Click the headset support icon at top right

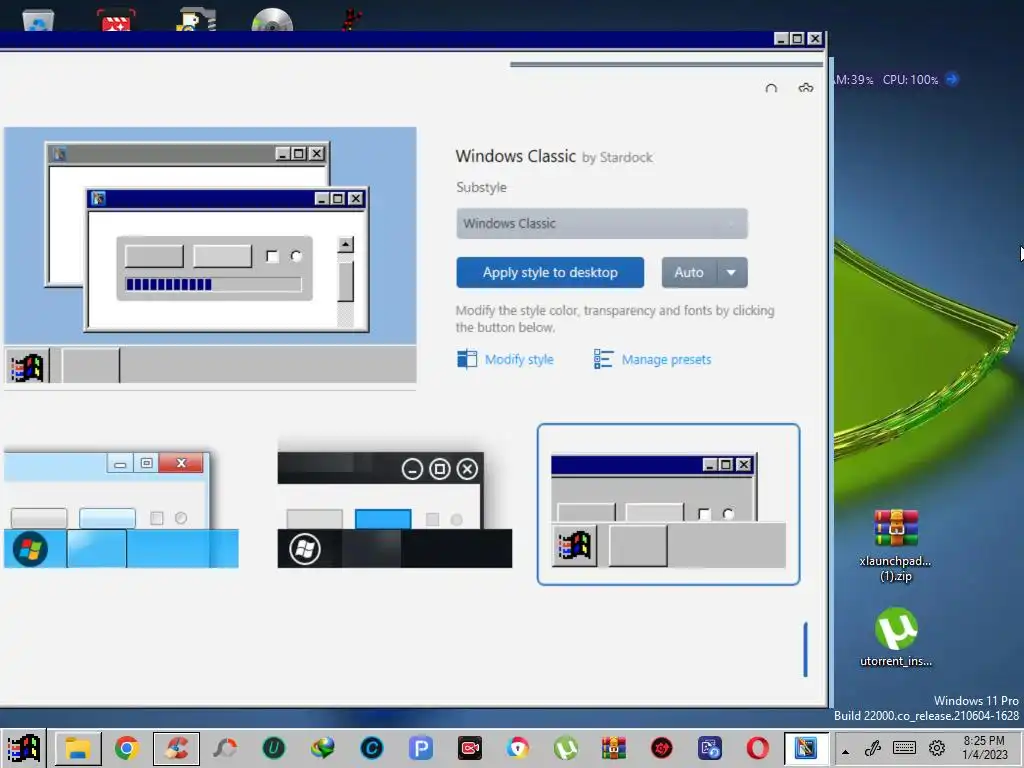tap(771, 88)
